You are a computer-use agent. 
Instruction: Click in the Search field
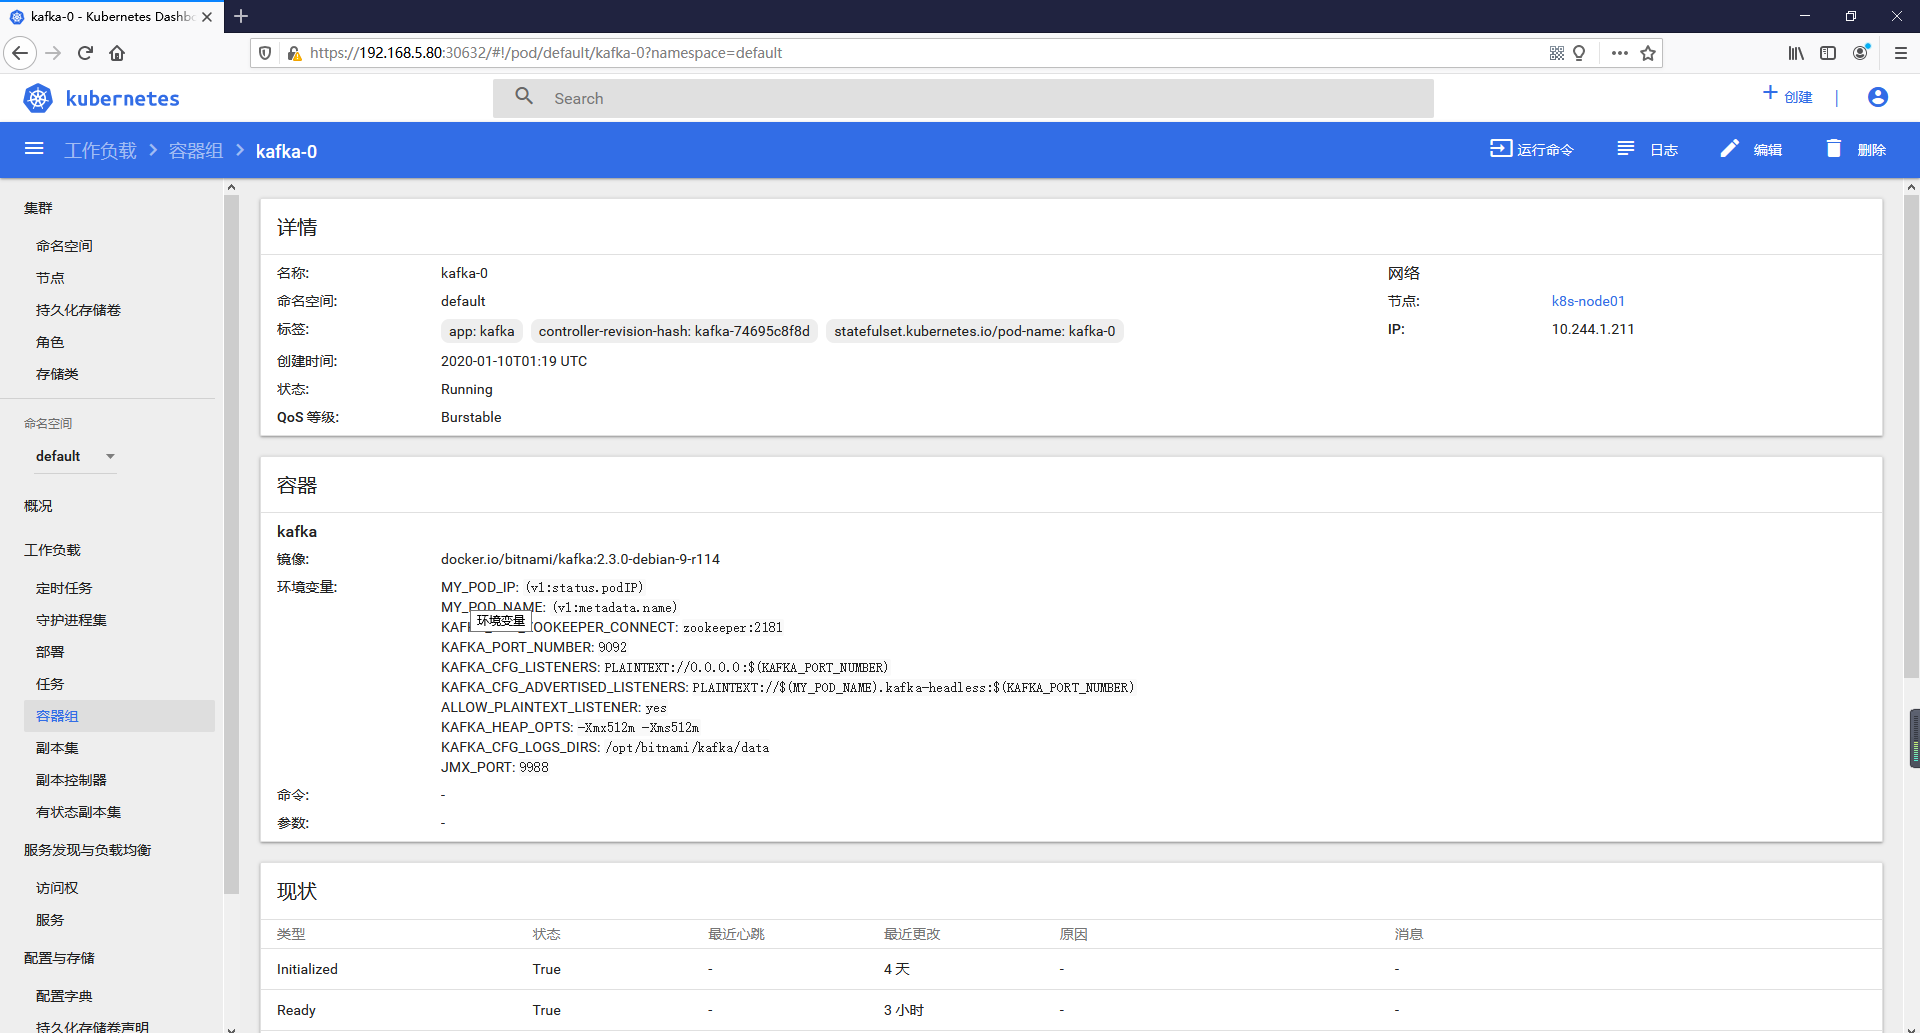point(963,98)
